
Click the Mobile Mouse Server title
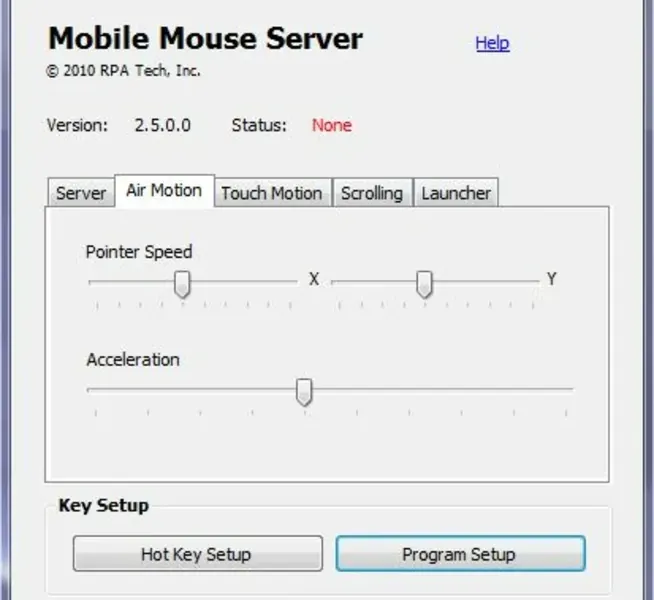point(205,38)
